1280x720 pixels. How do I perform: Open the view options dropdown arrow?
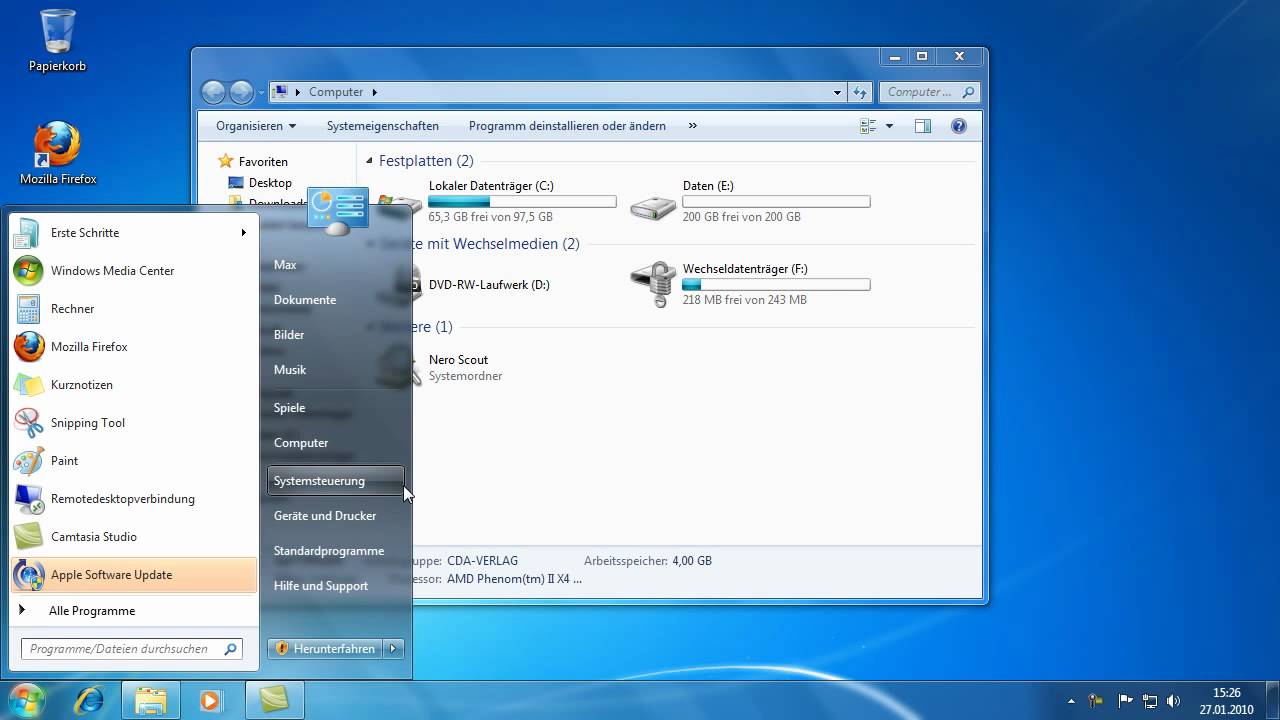pyautogui.click(x=889, y=126)
